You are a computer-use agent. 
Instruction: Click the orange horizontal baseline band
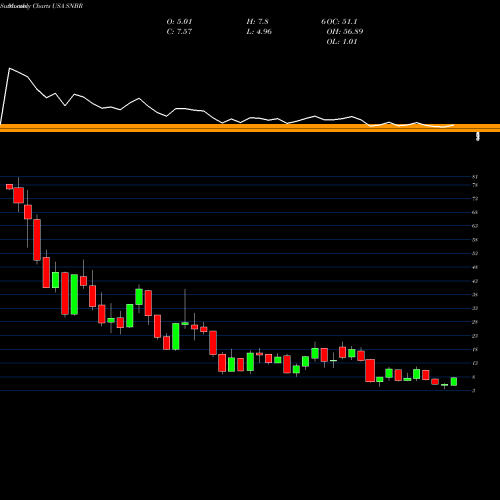point(250,128)
